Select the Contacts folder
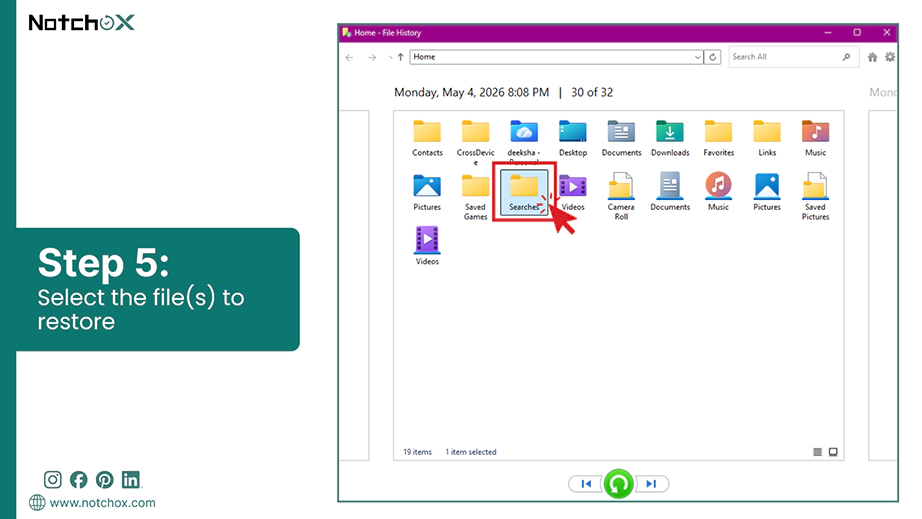This screenshot has height=519, width=922. pos(427,138)
